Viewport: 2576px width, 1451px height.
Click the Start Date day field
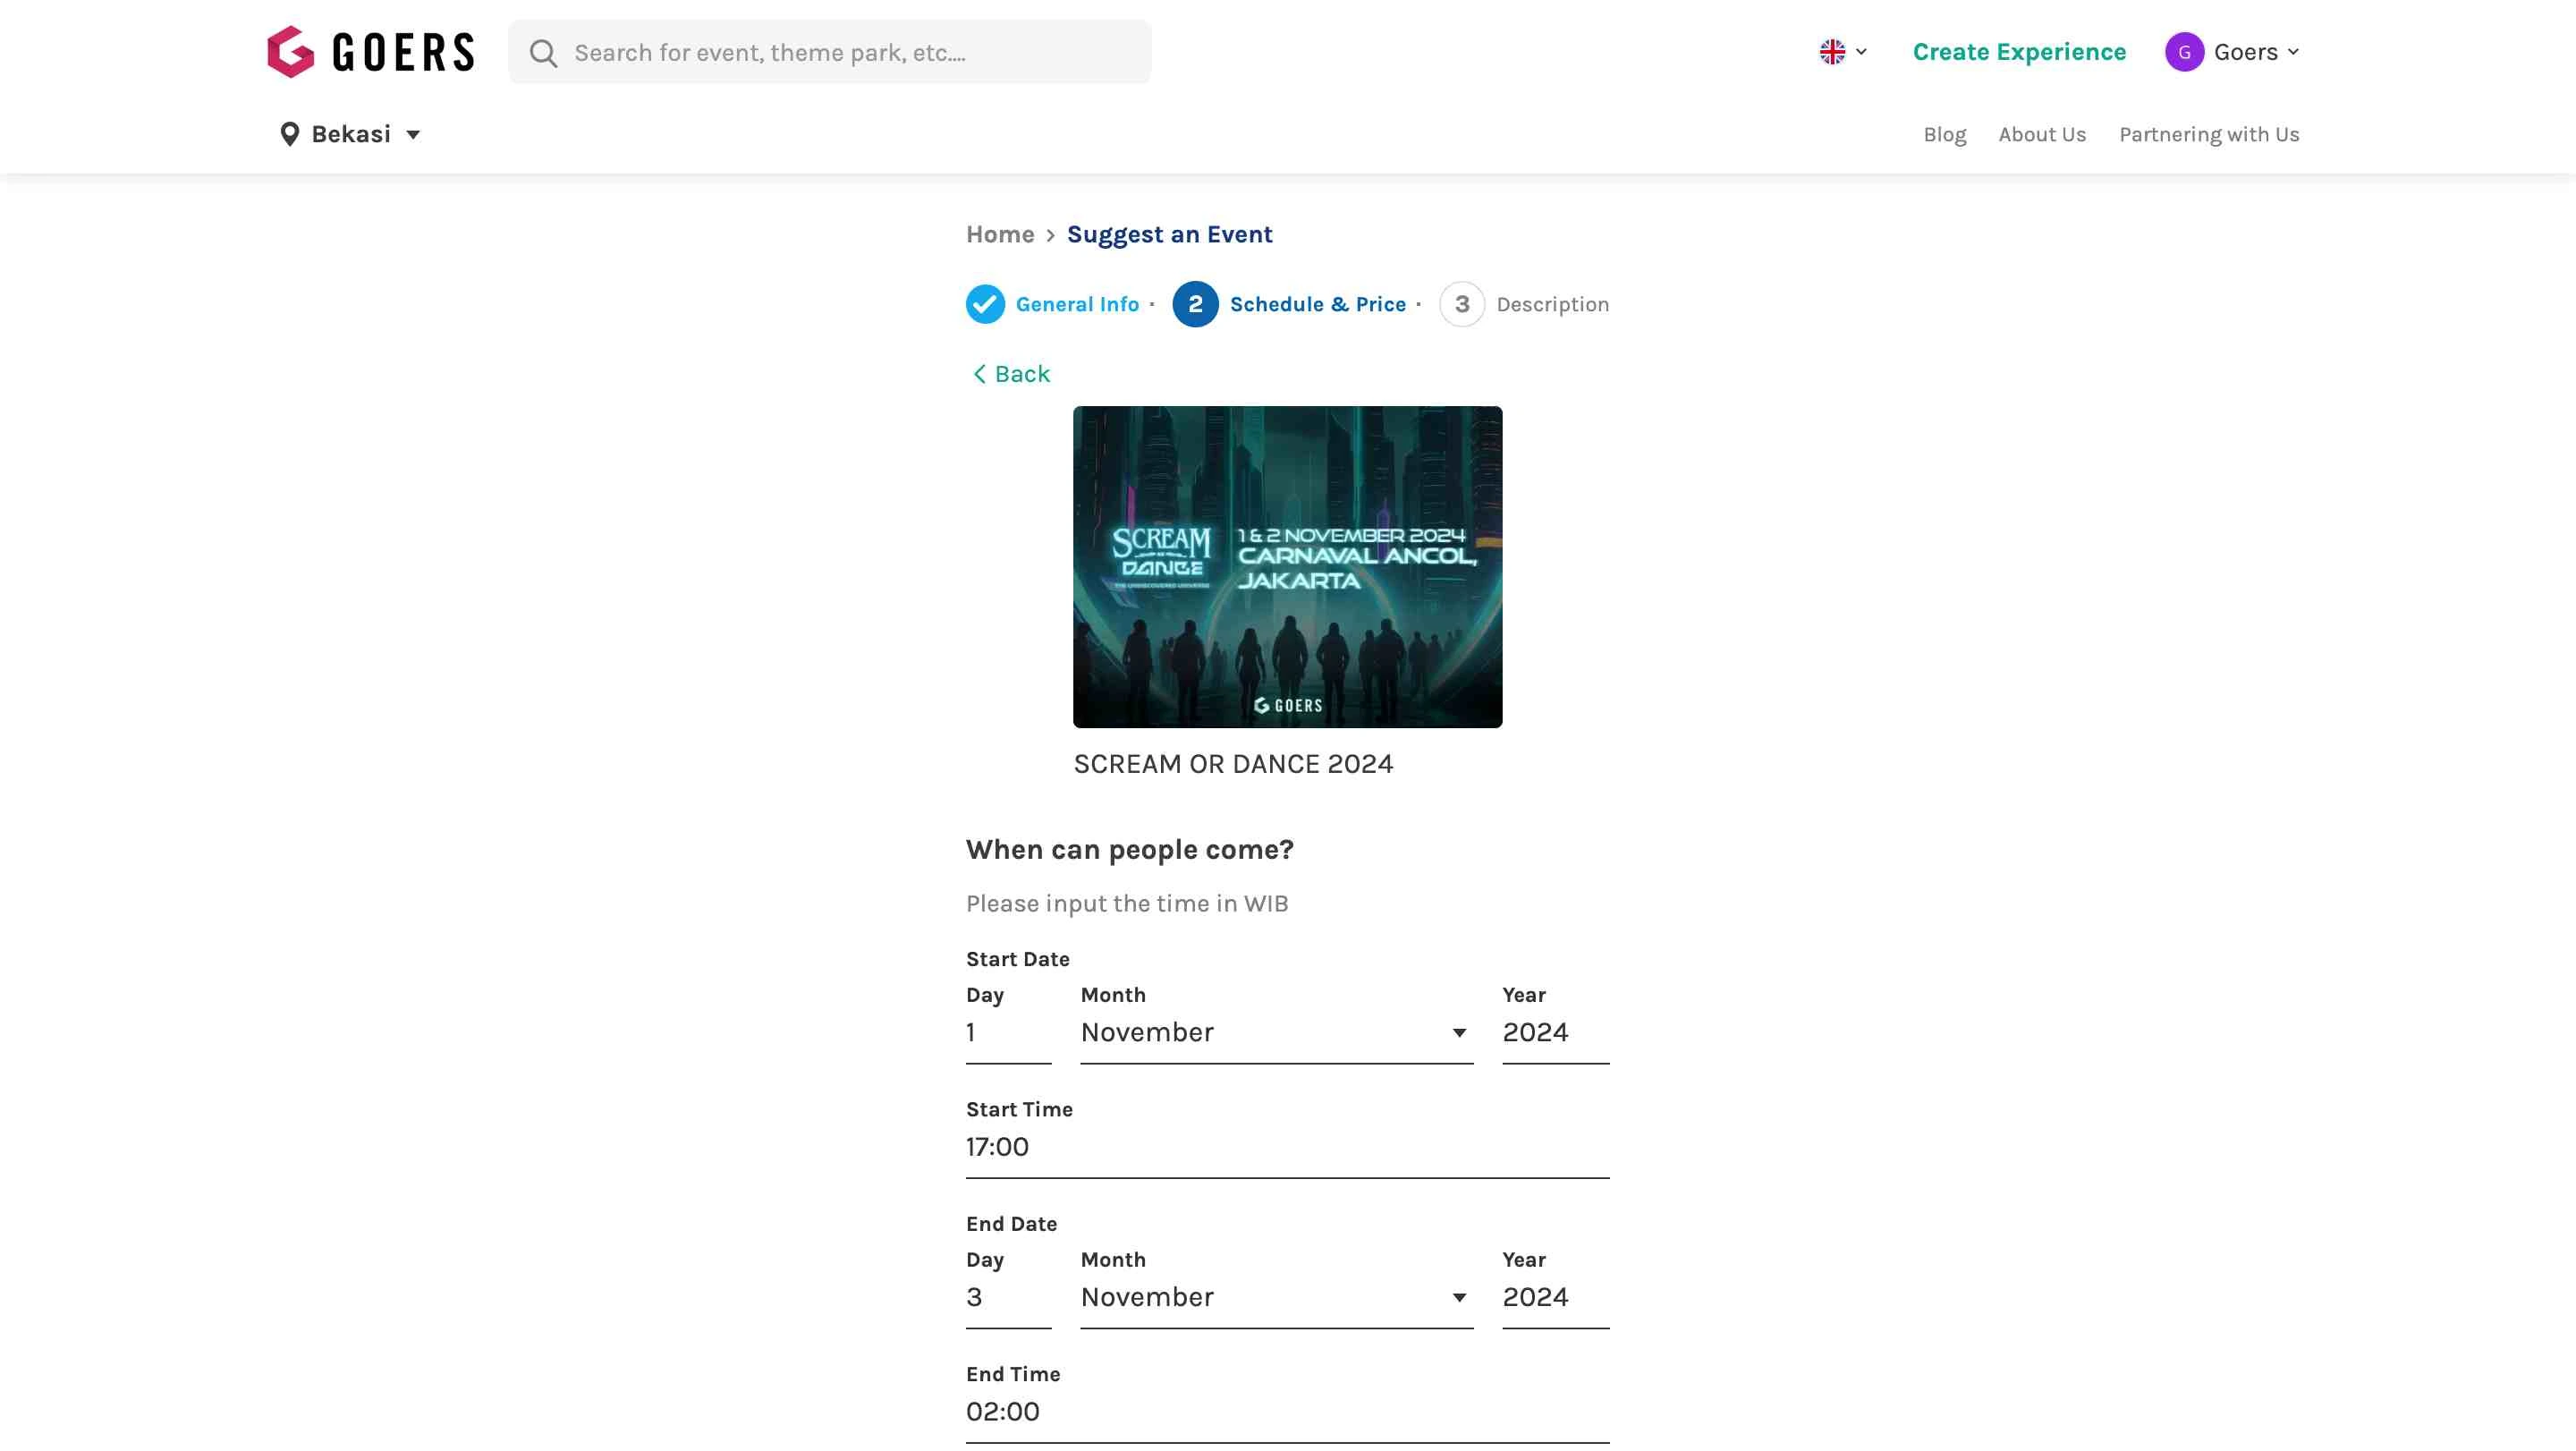pyautogui.click(x=1008, y=1032)
